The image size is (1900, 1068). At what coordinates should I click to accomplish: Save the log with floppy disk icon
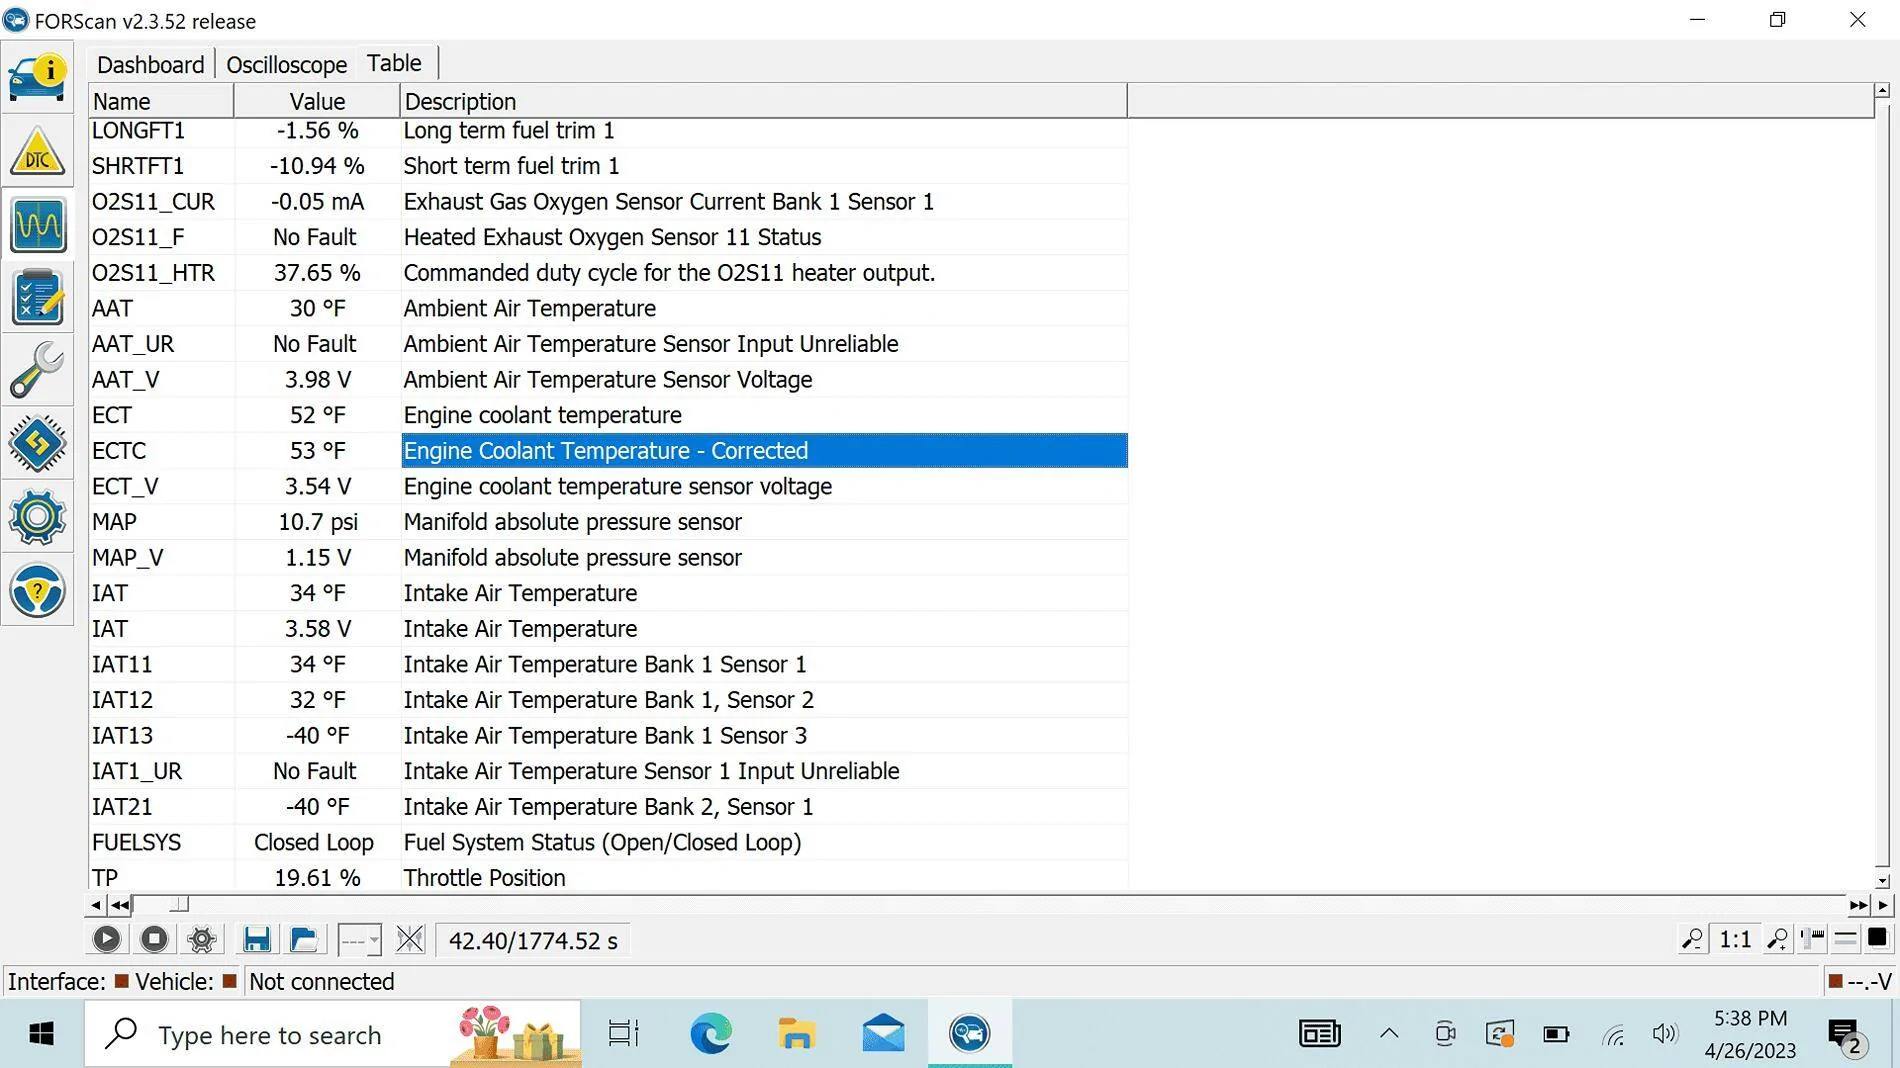click(x=256, y=939)
